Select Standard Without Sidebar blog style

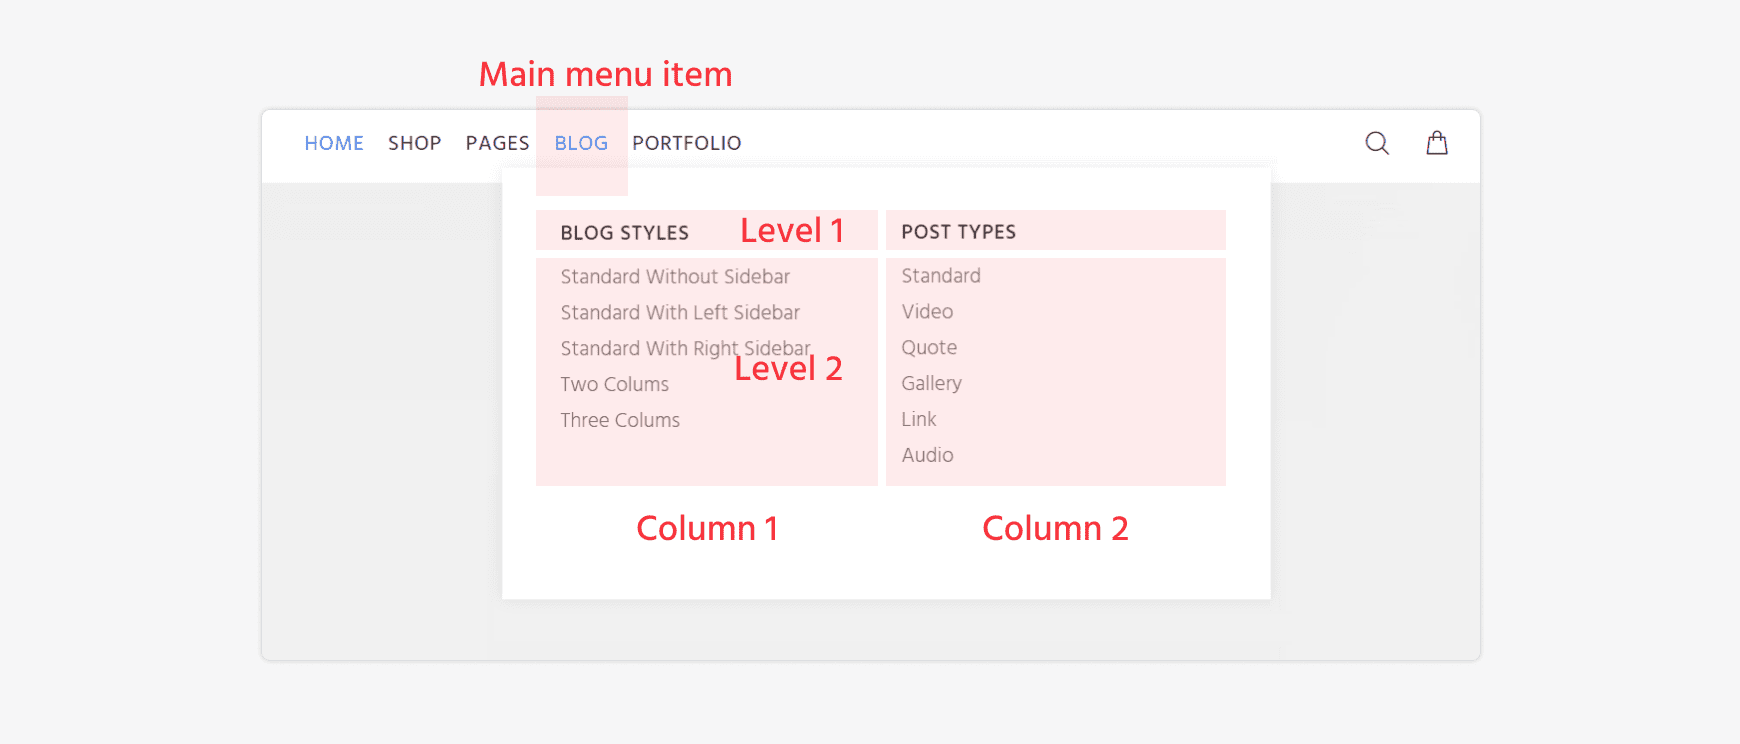pyautogui.click(x=675, y=277)
